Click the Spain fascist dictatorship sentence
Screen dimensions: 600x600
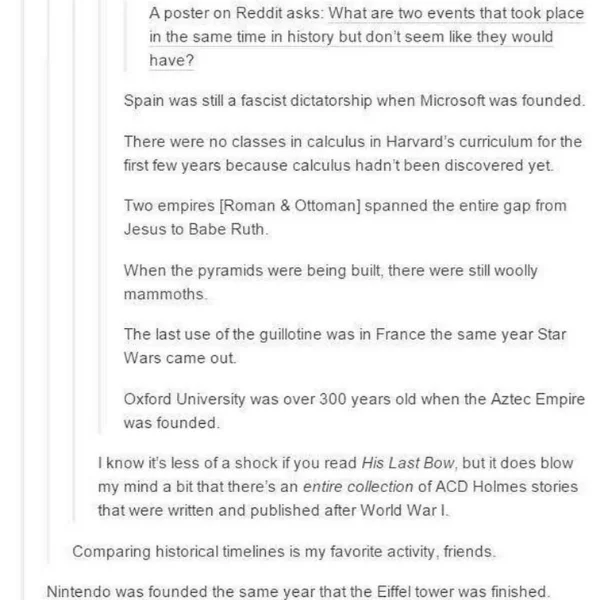coord(354,101)
